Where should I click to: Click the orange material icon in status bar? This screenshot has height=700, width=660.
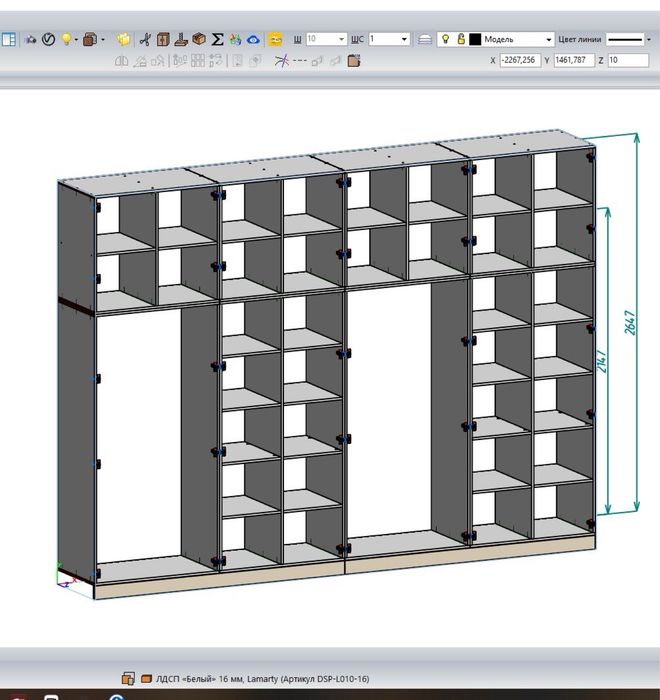146,679
